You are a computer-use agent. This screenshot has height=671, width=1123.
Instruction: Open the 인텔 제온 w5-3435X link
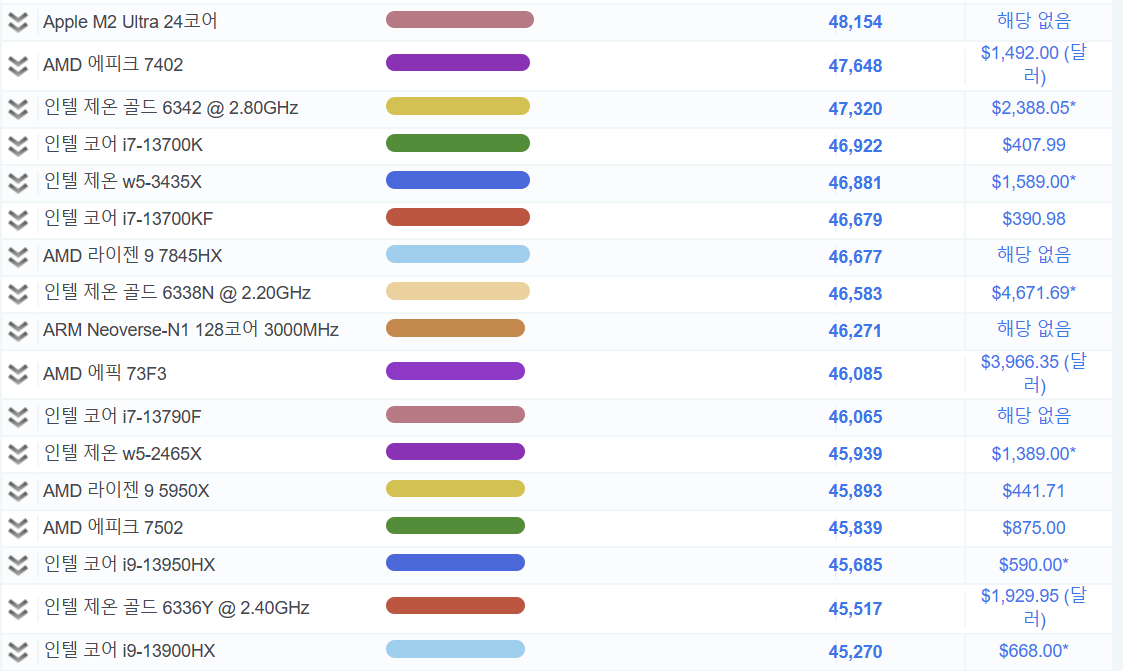point(122,182)
